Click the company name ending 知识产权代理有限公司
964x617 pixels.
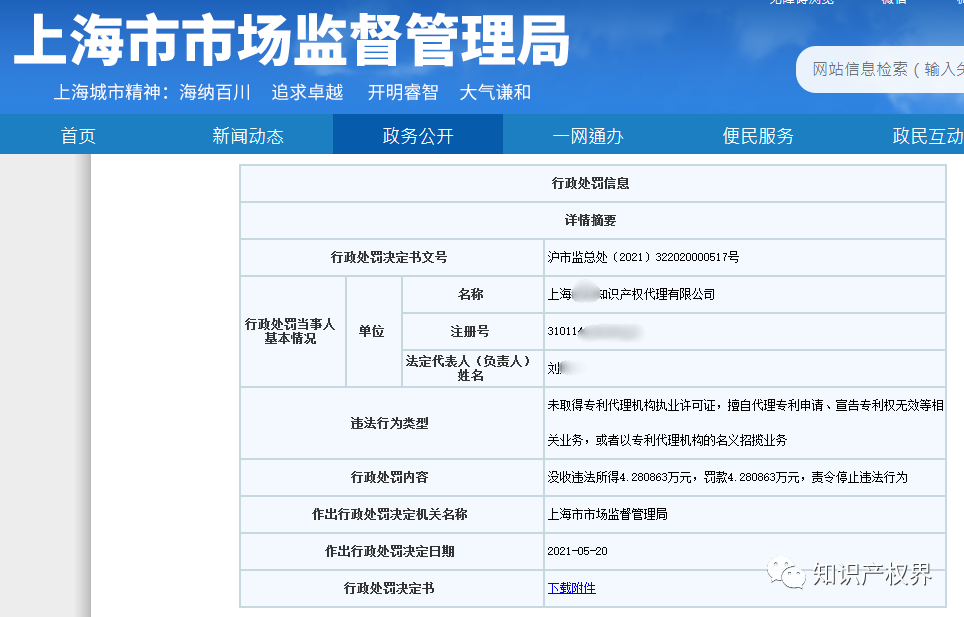pos(631,294)
